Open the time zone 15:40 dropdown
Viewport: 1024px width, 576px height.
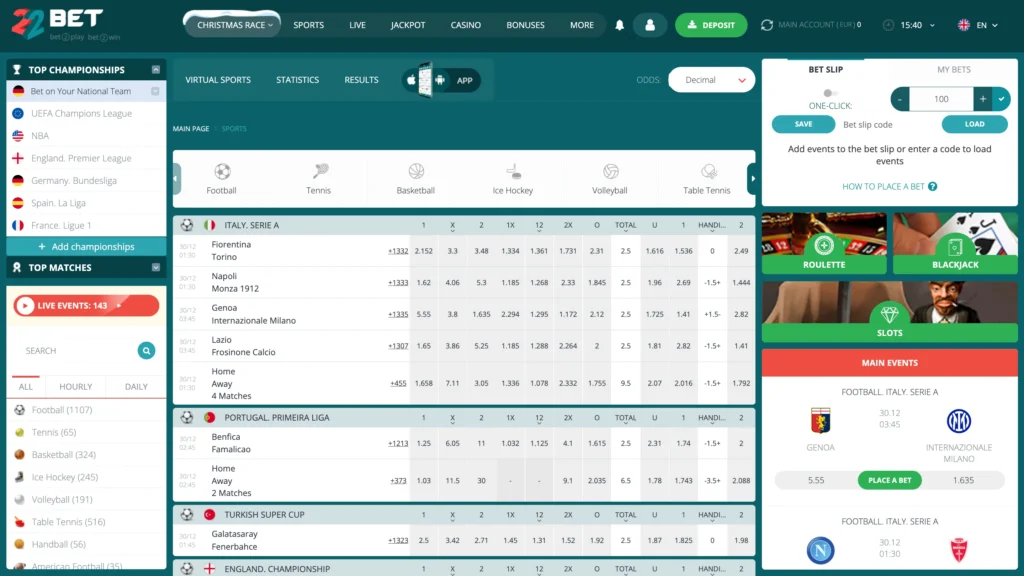pyautogui.click(x=917, y=25)
